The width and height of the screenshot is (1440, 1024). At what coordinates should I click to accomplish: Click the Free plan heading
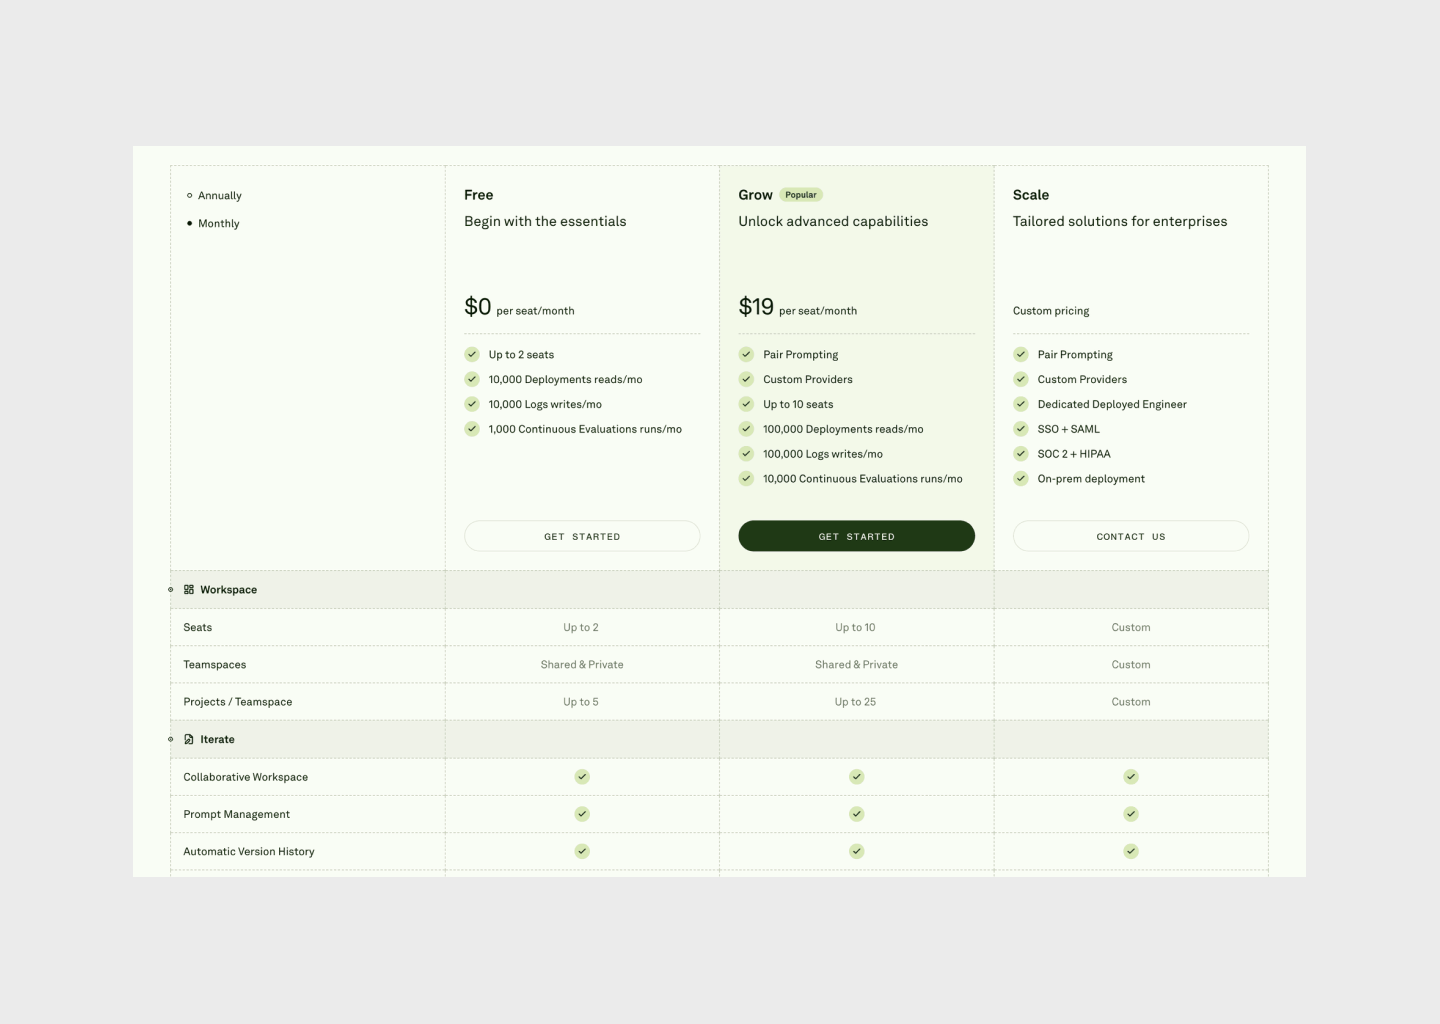(x=478, y=195)
